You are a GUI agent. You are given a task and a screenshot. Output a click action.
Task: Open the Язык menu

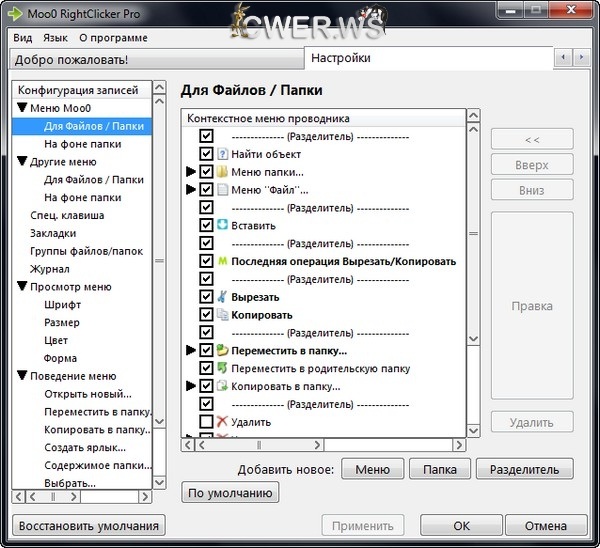click(55, 38)
